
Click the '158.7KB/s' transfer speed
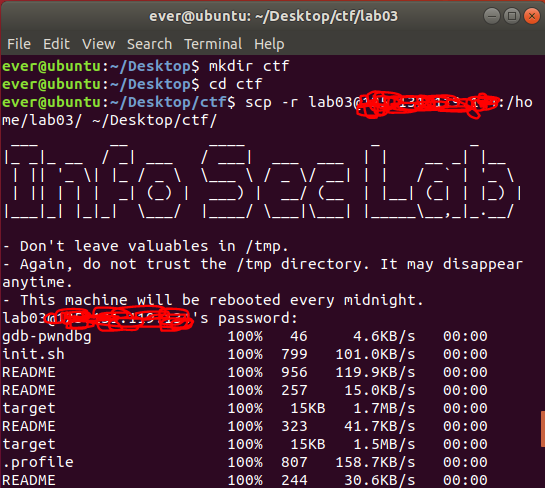tap(375, 463)
